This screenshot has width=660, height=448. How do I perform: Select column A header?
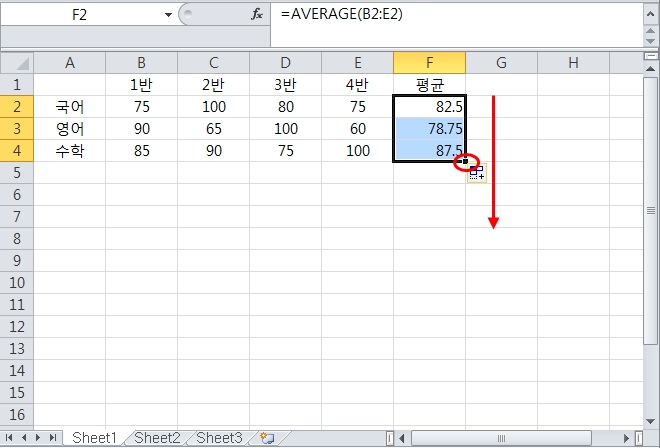[x=70, y=63]
